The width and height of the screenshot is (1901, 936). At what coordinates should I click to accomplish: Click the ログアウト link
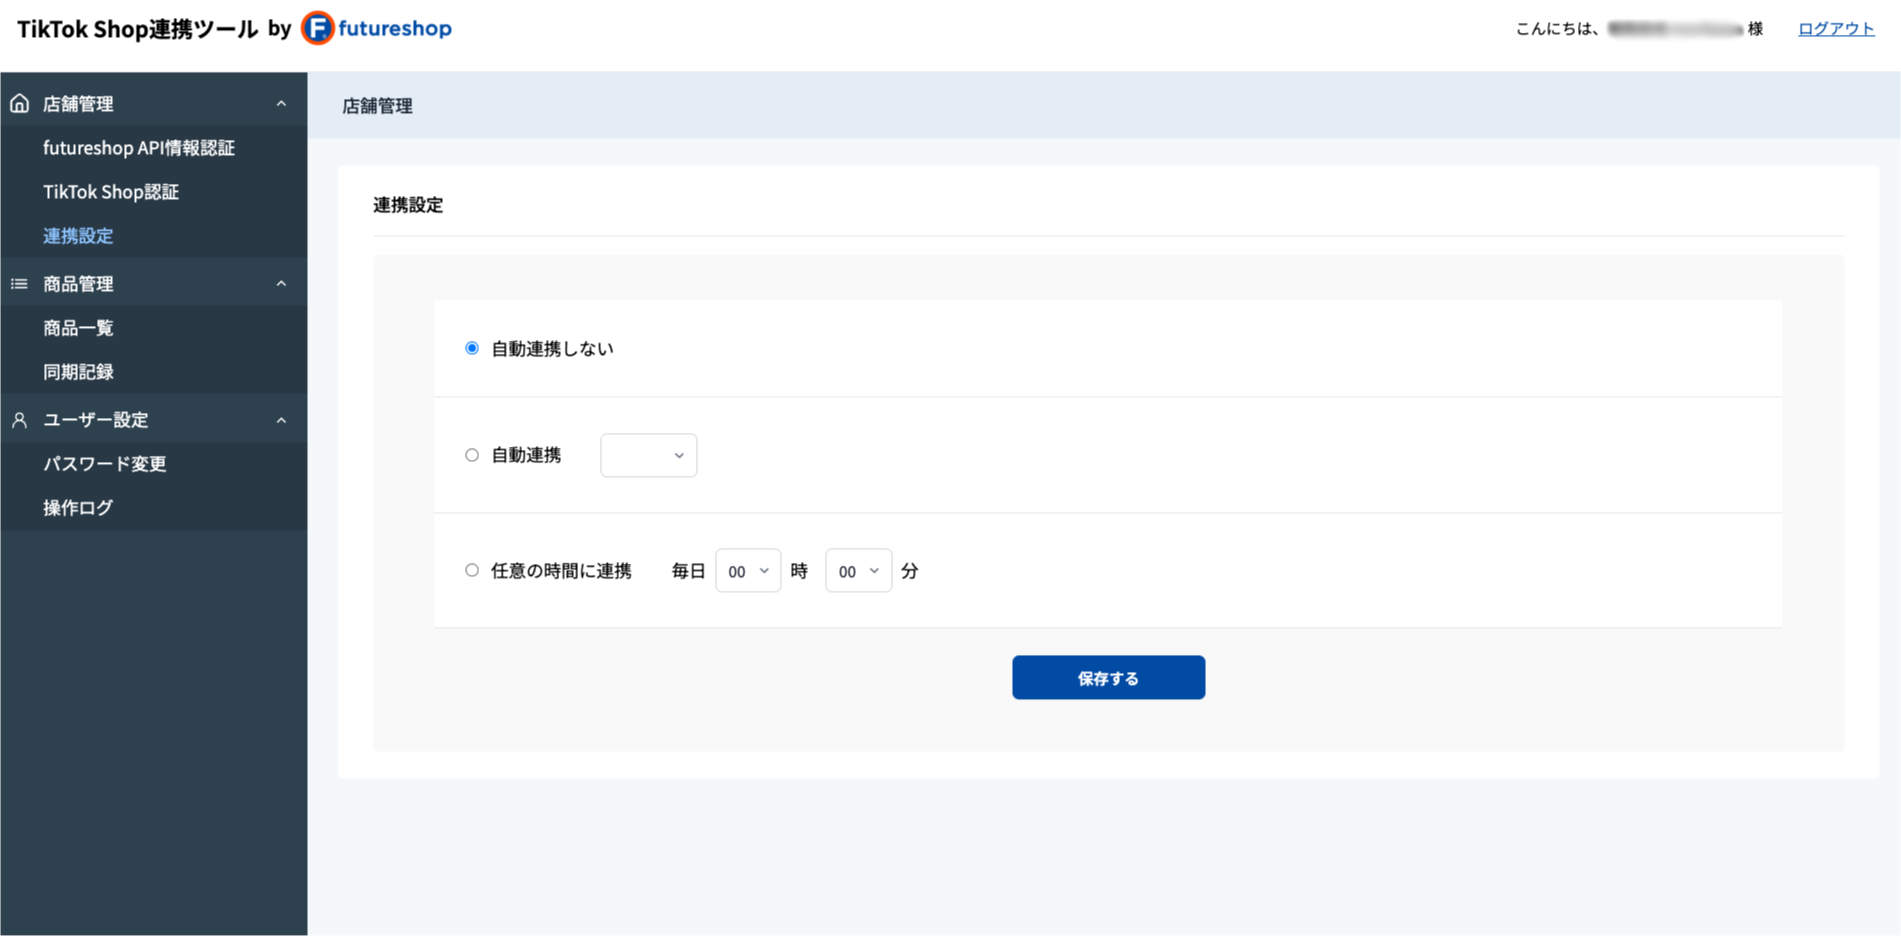(1834, 28)
